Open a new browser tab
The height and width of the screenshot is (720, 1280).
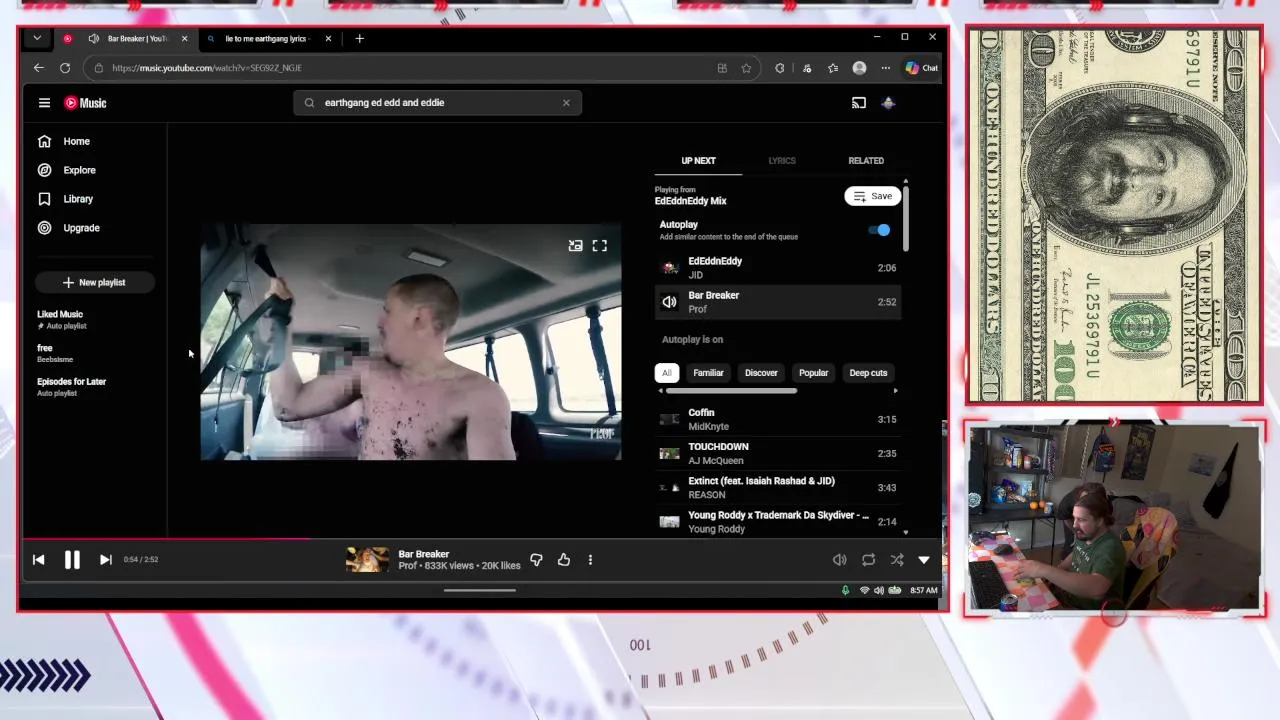(x=359, y=39)
